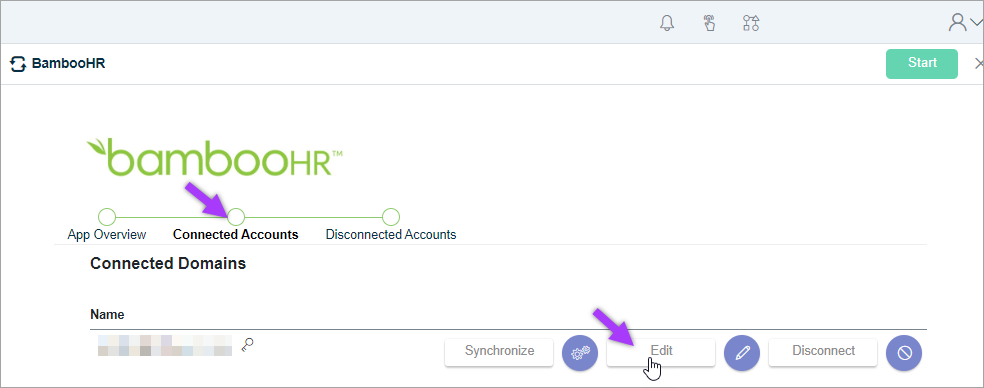Screen dimensions: 984x388
Task: Click the blurred connected domain name
Action: (165, 345)
